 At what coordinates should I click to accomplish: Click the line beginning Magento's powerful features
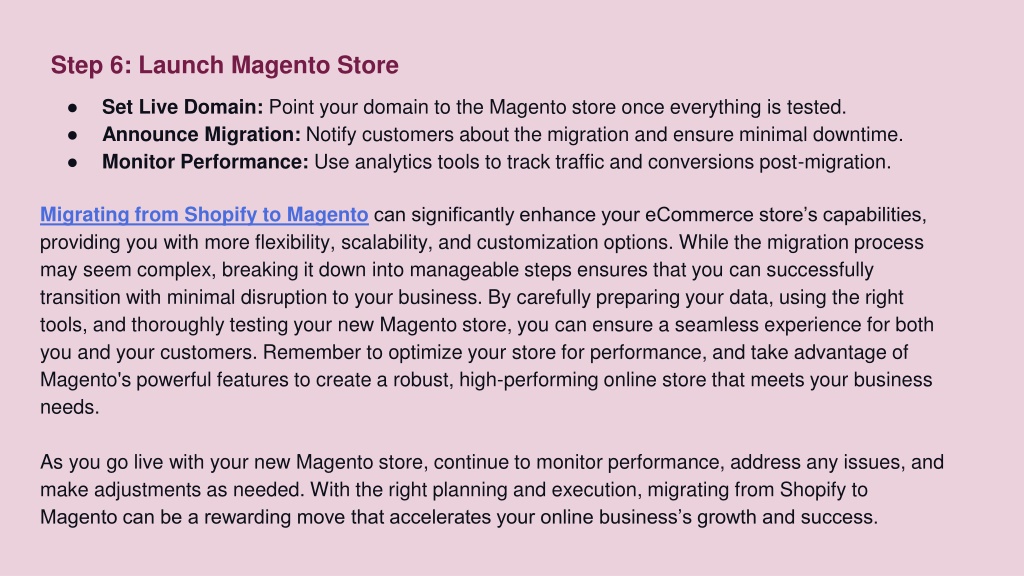click(486, 379)
